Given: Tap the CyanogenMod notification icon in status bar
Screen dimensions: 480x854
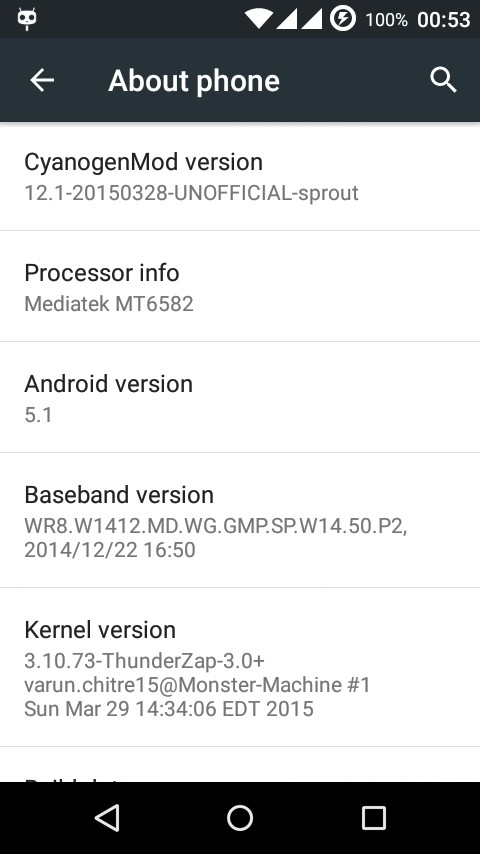Looking at the screenshot, I should coord(27,19).
